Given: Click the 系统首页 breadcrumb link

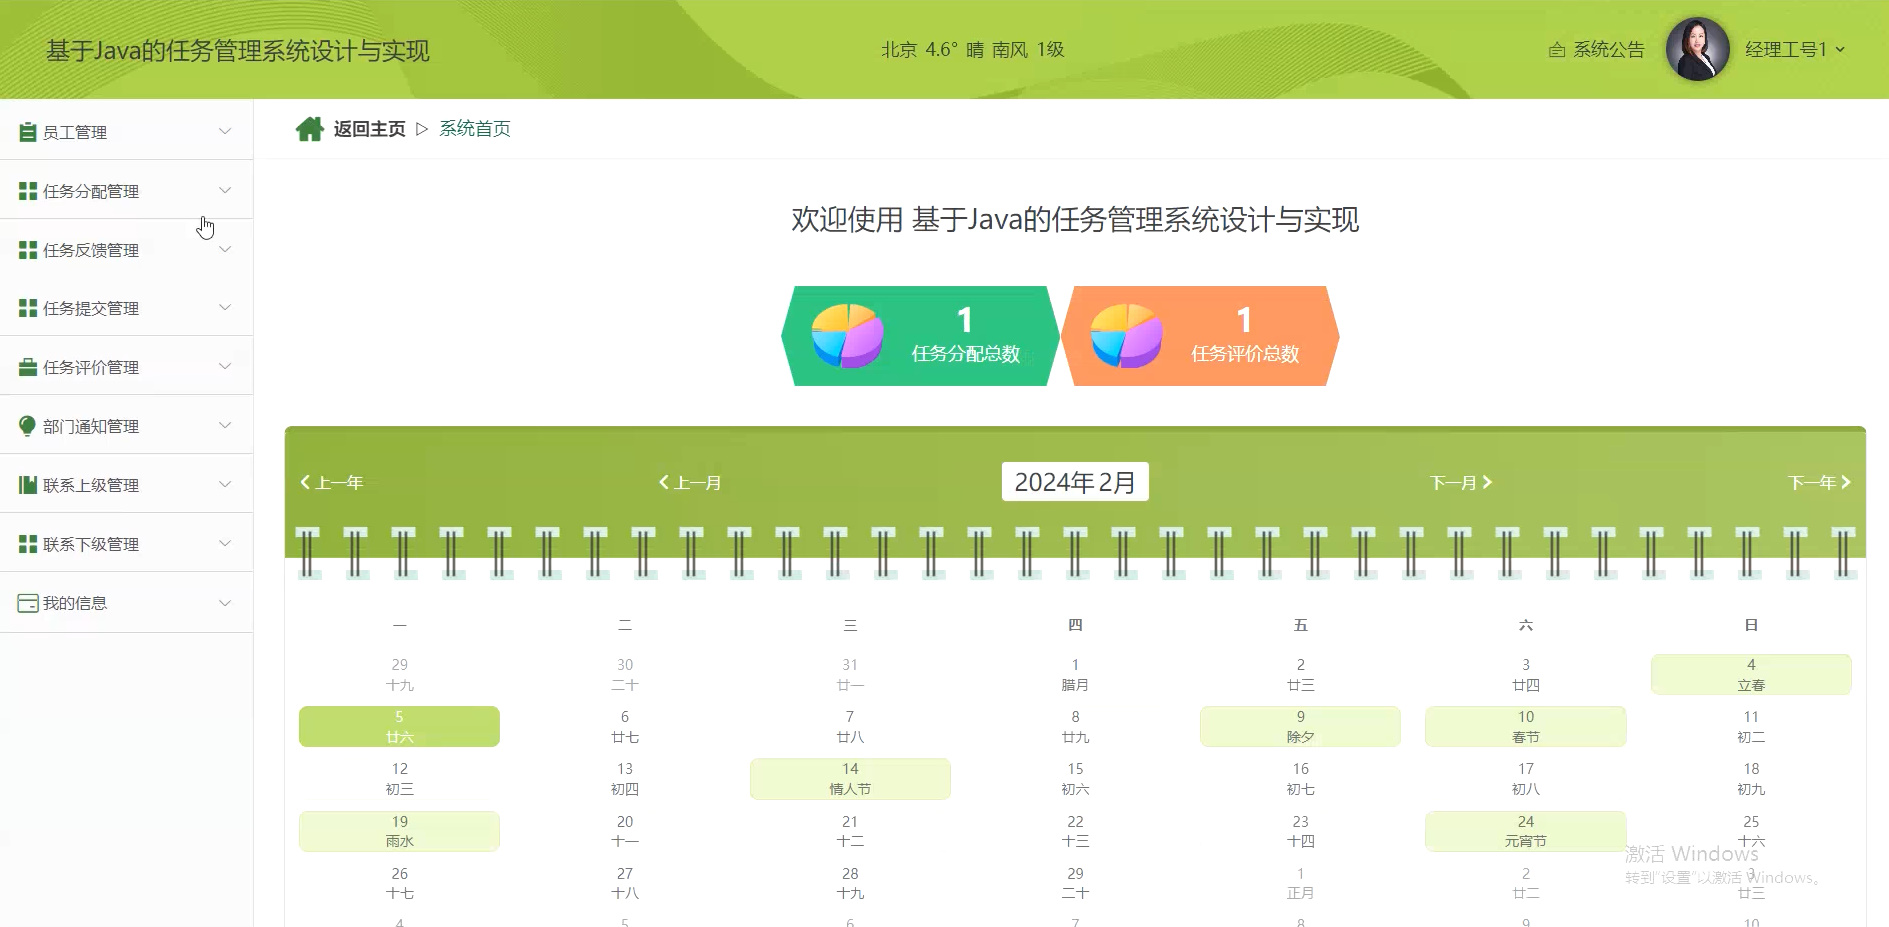Looking at the screenshot, I should coord(475,129).
